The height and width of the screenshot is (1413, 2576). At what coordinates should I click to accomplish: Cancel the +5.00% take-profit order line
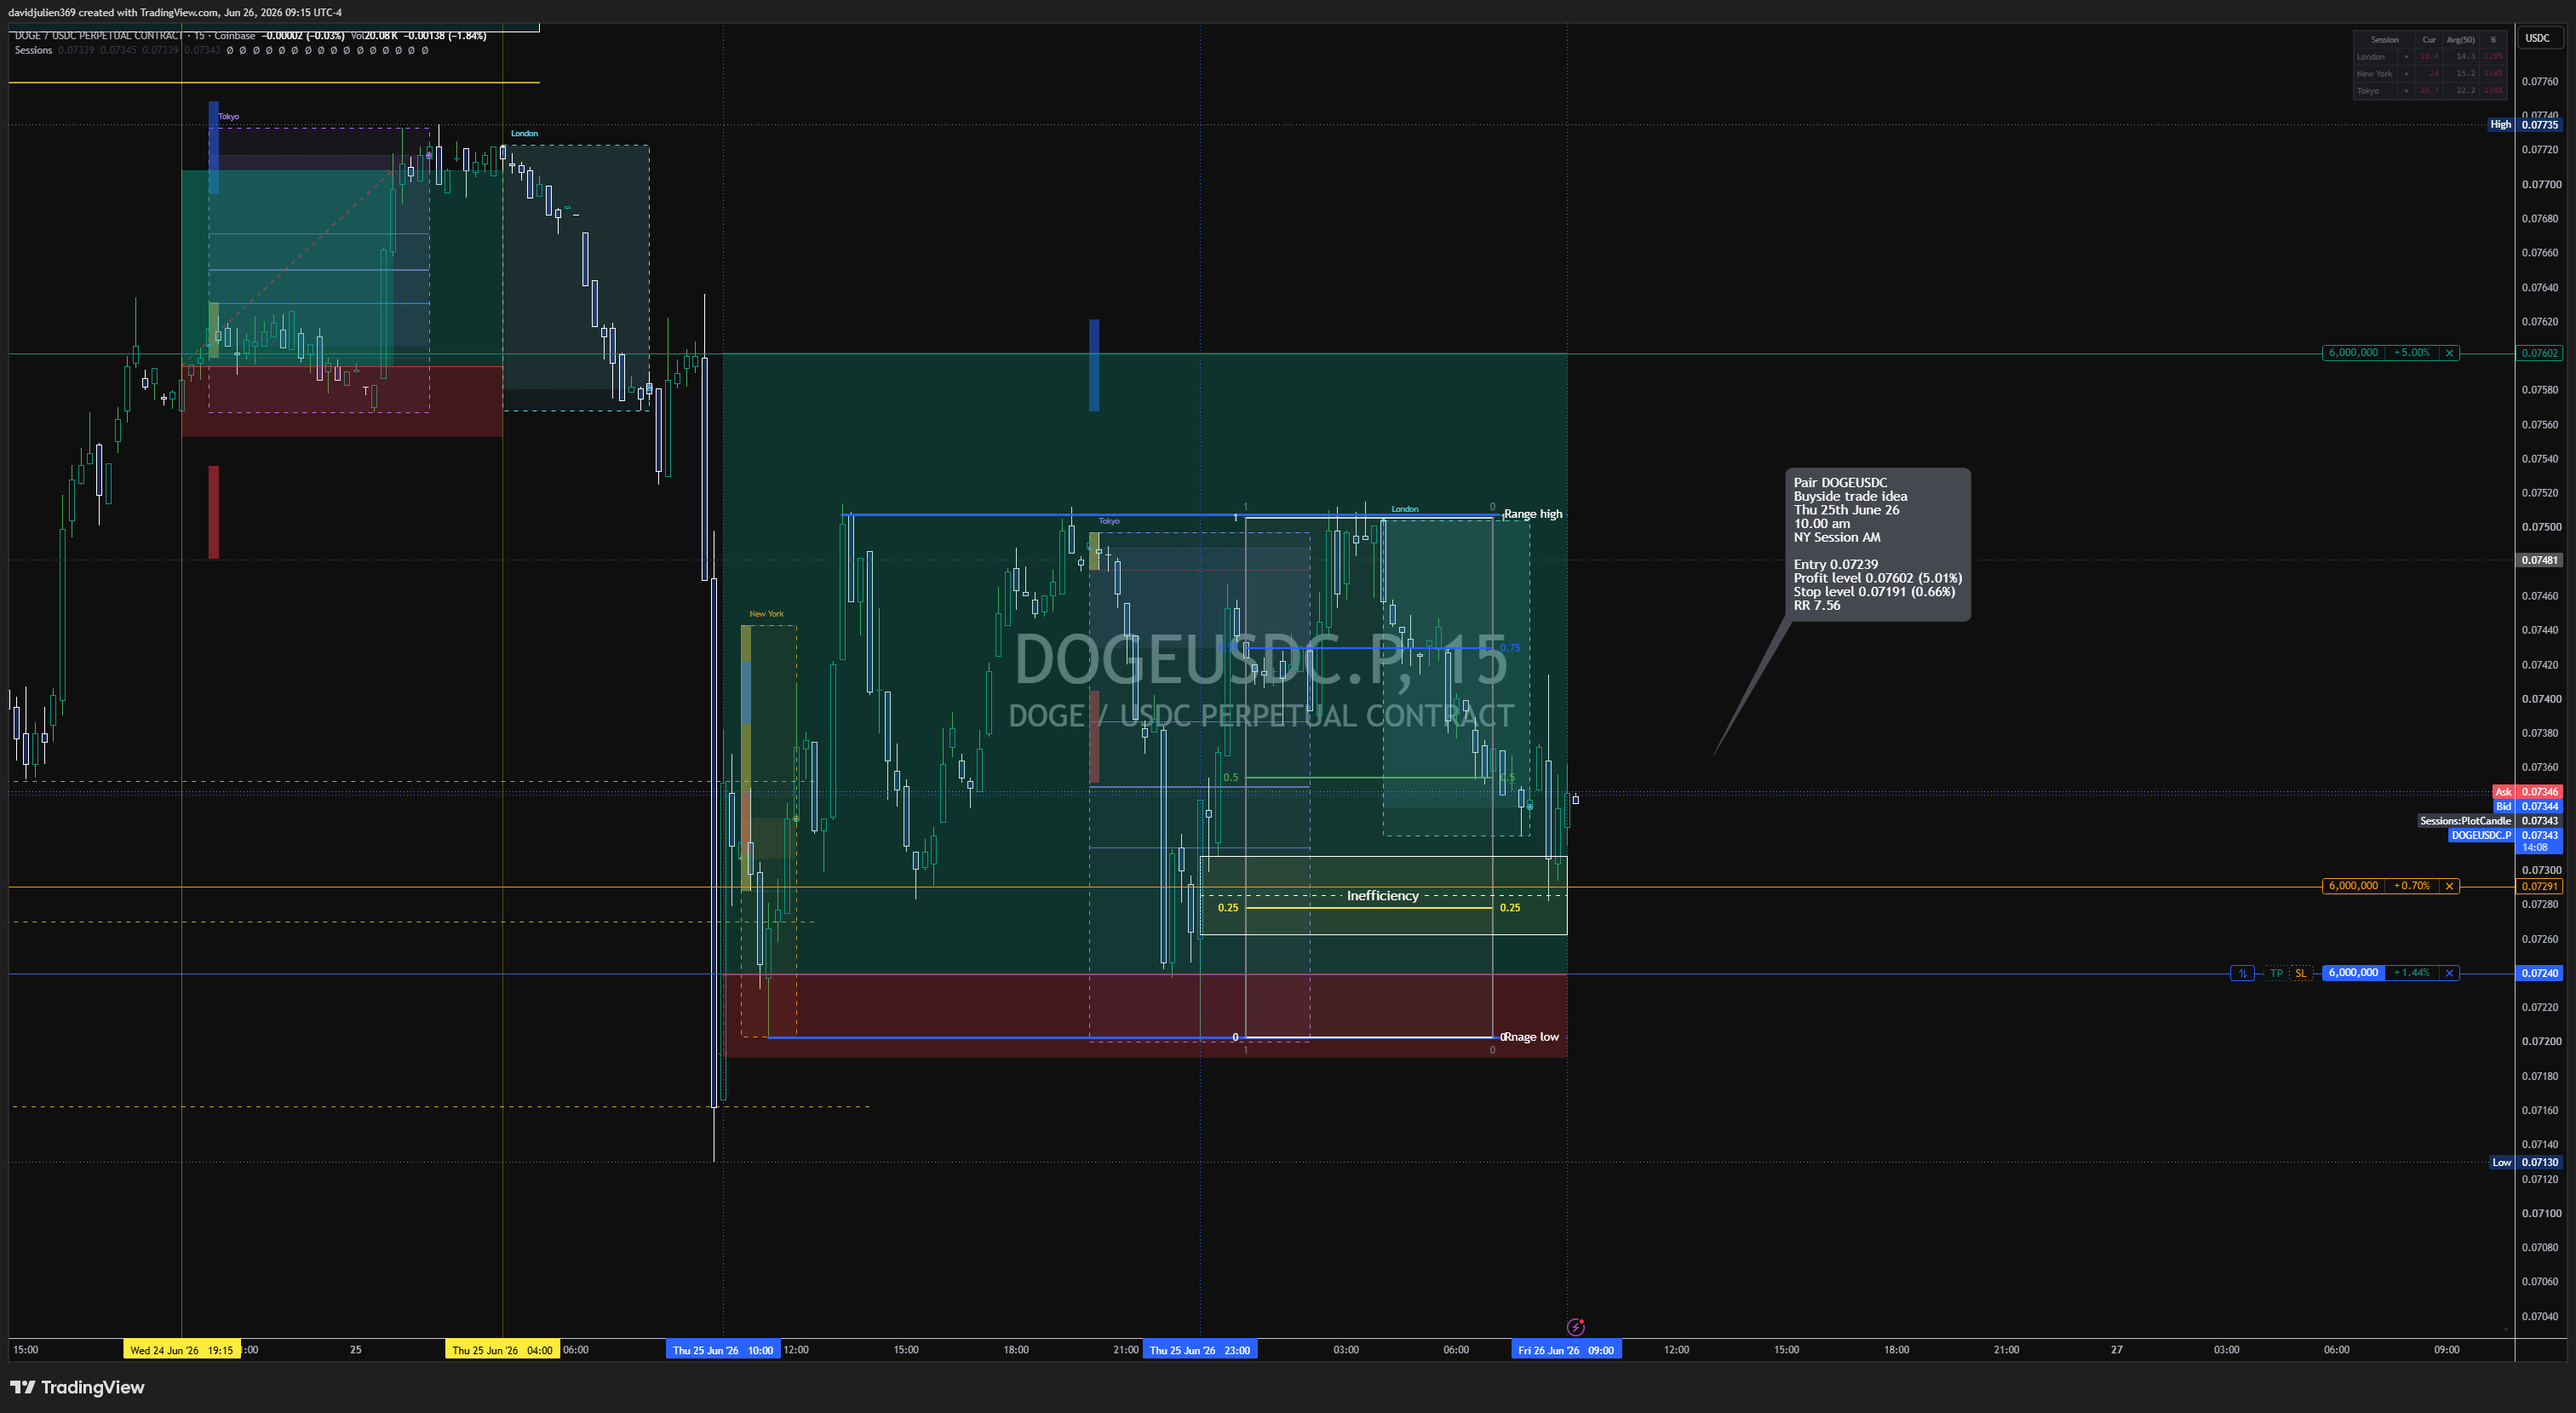[2449, 353]
